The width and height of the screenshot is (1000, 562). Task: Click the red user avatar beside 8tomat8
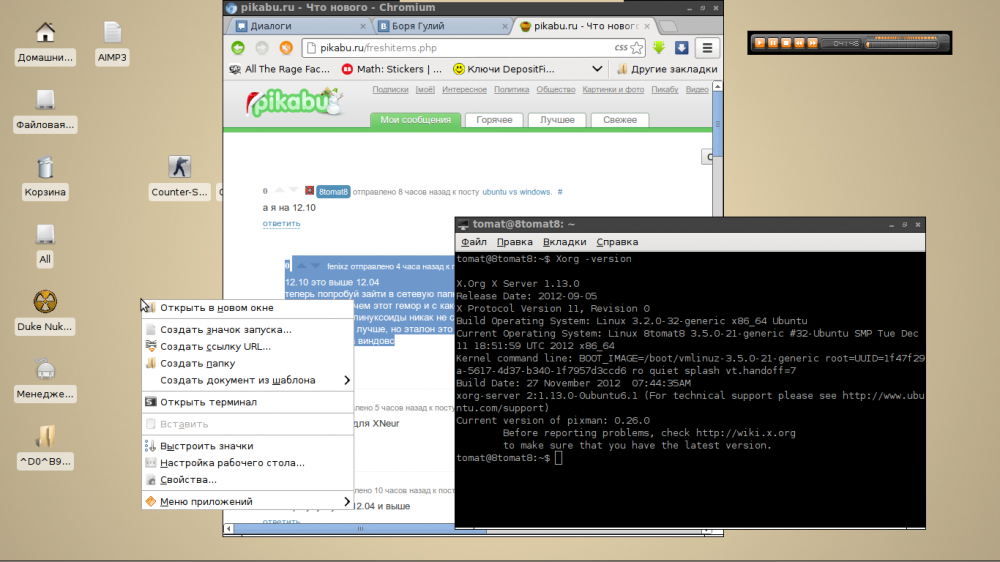(309, 191)
